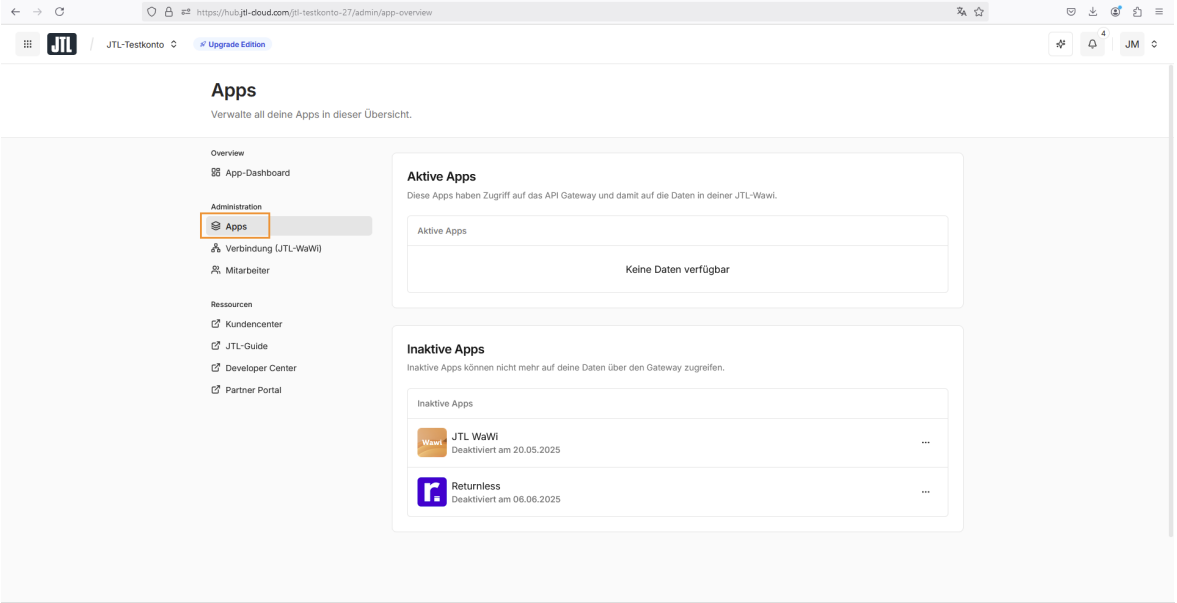Viewport: 1177px width, 603px height.
Task: Bookmark the page with the star icon
Action: 979,12
